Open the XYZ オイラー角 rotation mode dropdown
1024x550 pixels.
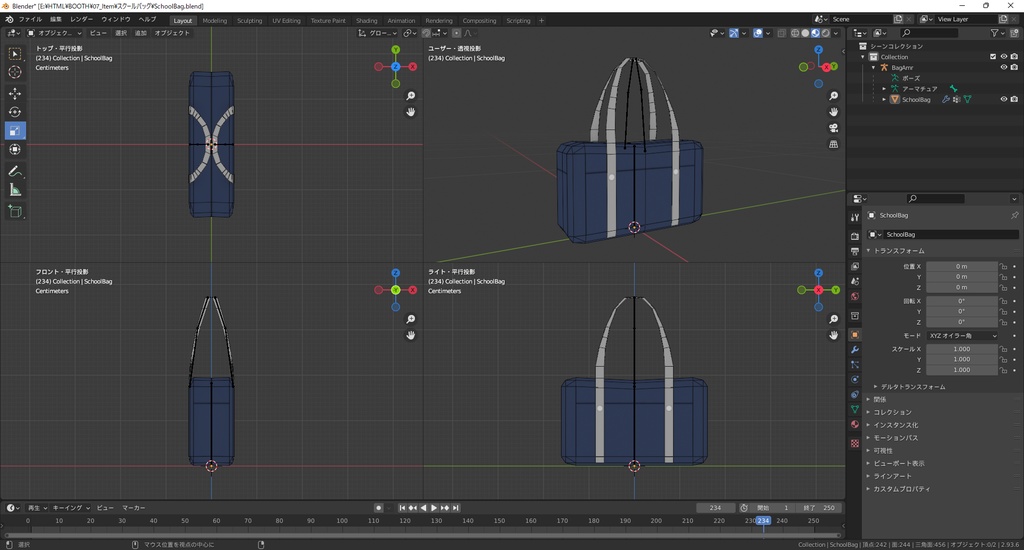pos(963,336)
